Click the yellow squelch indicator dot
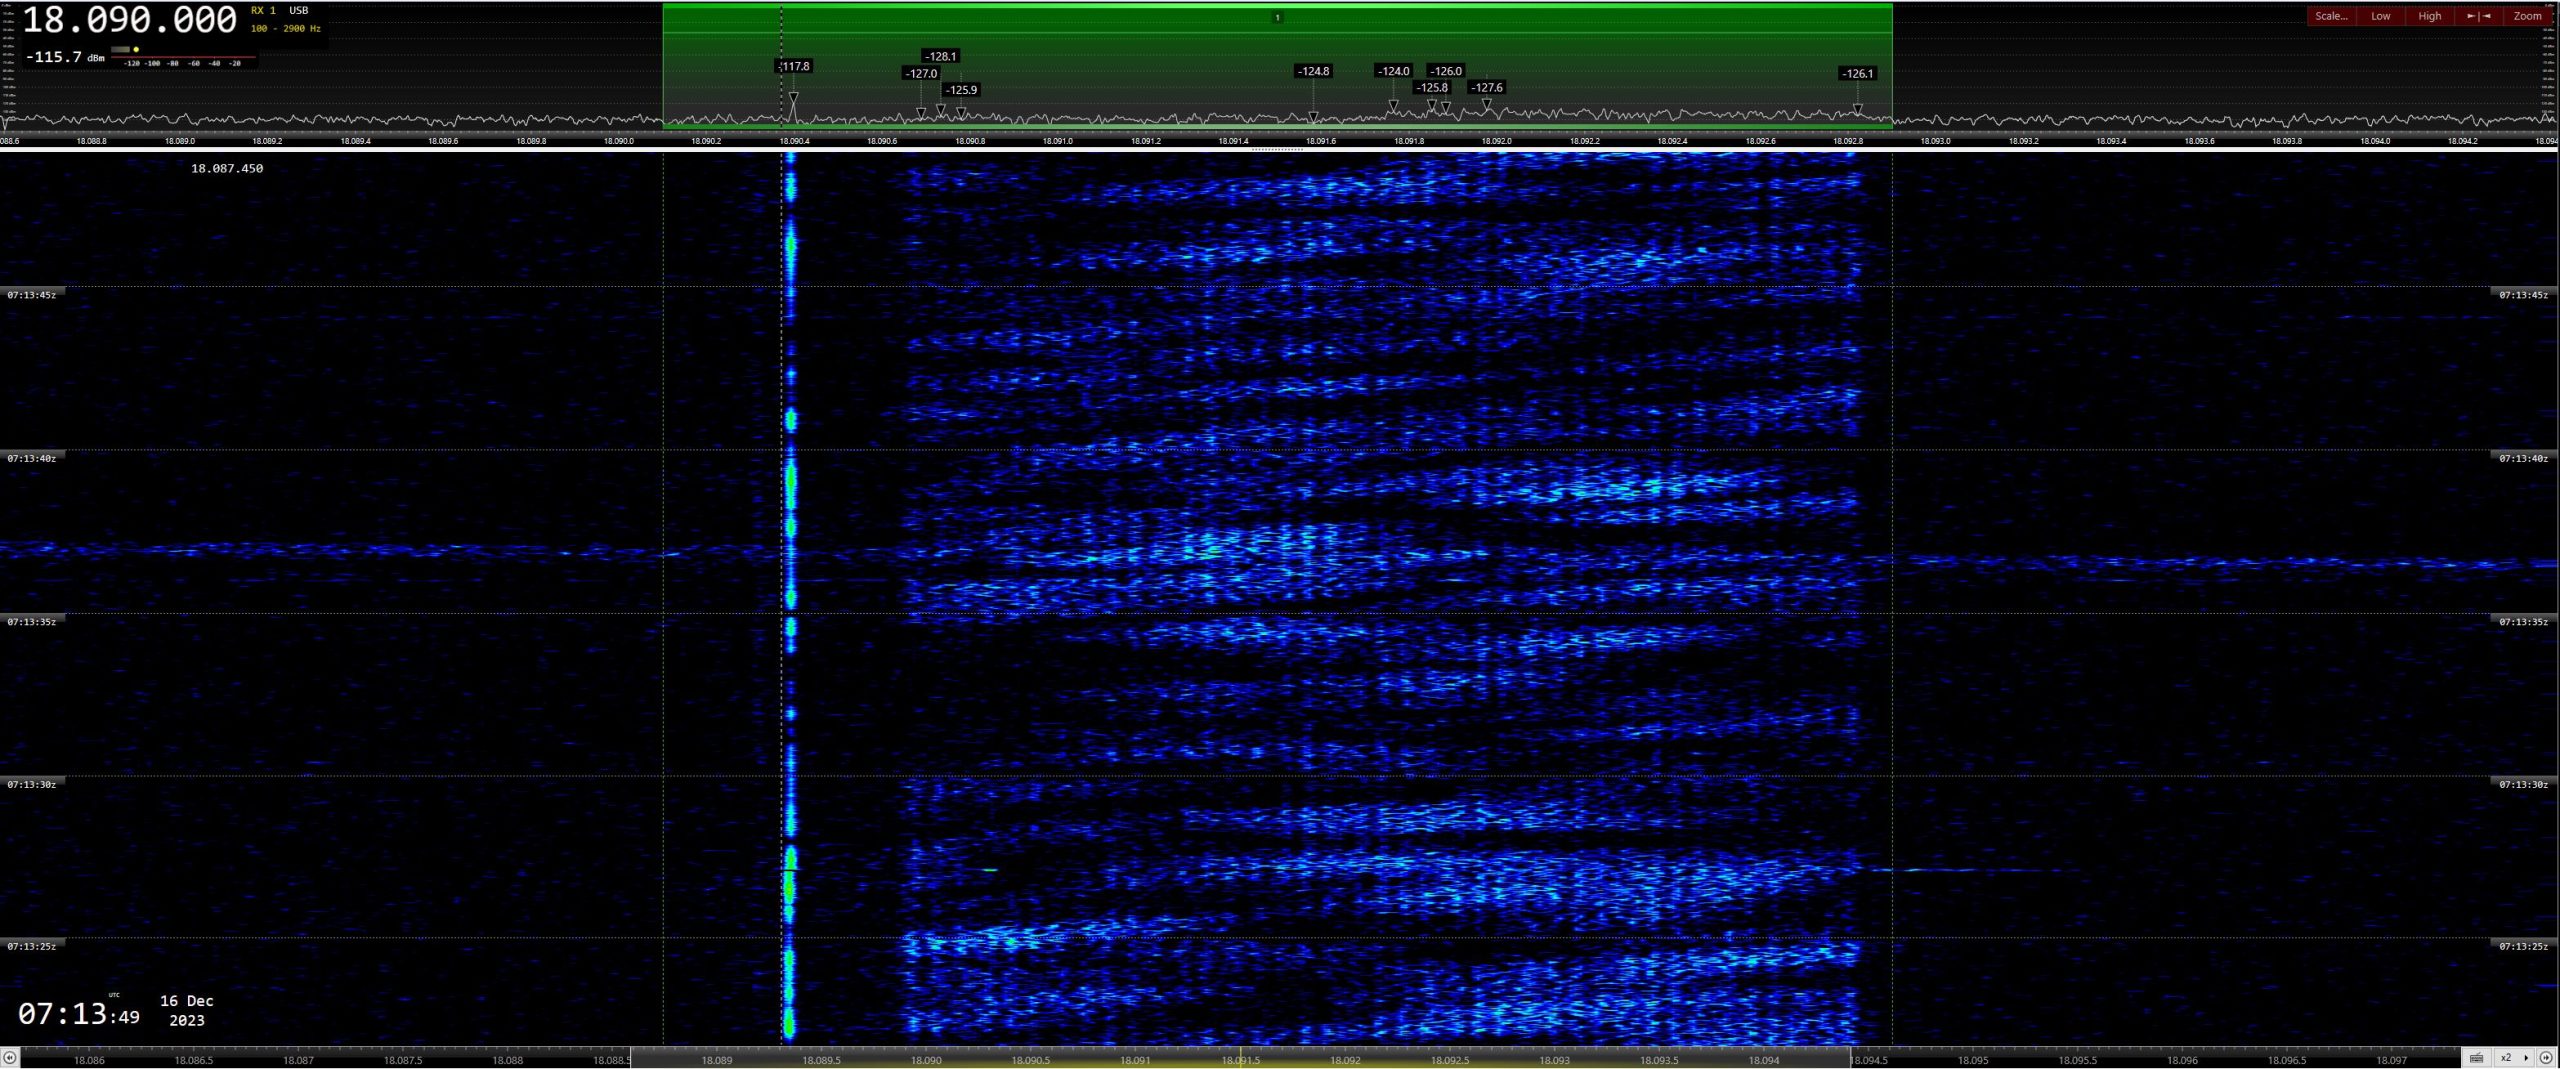This screenshot has height=1069, width=2560. [x=136, y=49]
